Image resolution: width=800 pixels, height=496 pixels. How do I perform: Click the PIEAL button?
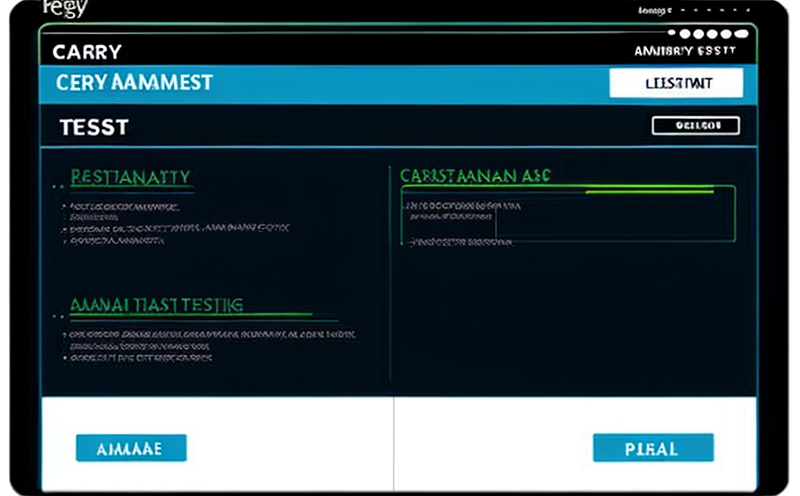coord(653,448)
